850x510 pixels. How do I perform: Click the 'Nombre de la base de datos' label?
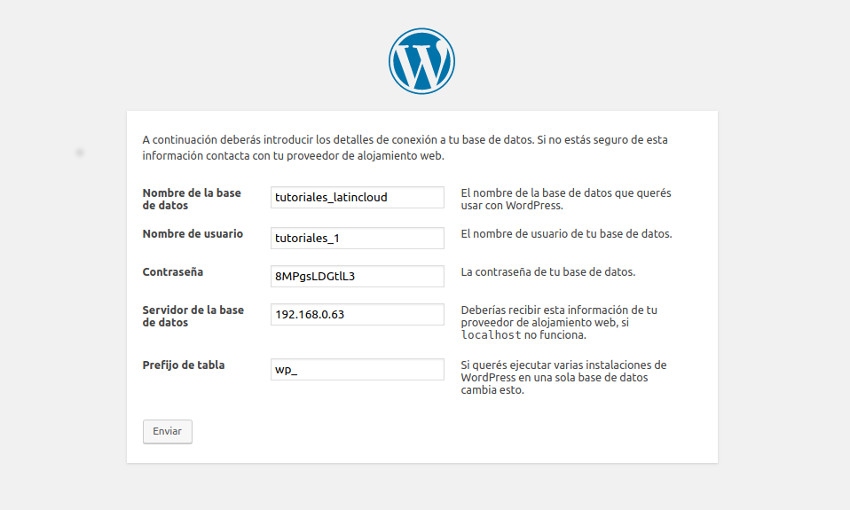pos(192,199)
